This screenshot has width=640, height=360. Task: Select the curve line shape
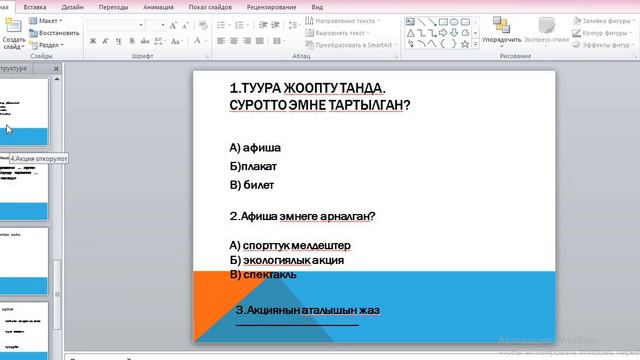[x=432, y=44]
